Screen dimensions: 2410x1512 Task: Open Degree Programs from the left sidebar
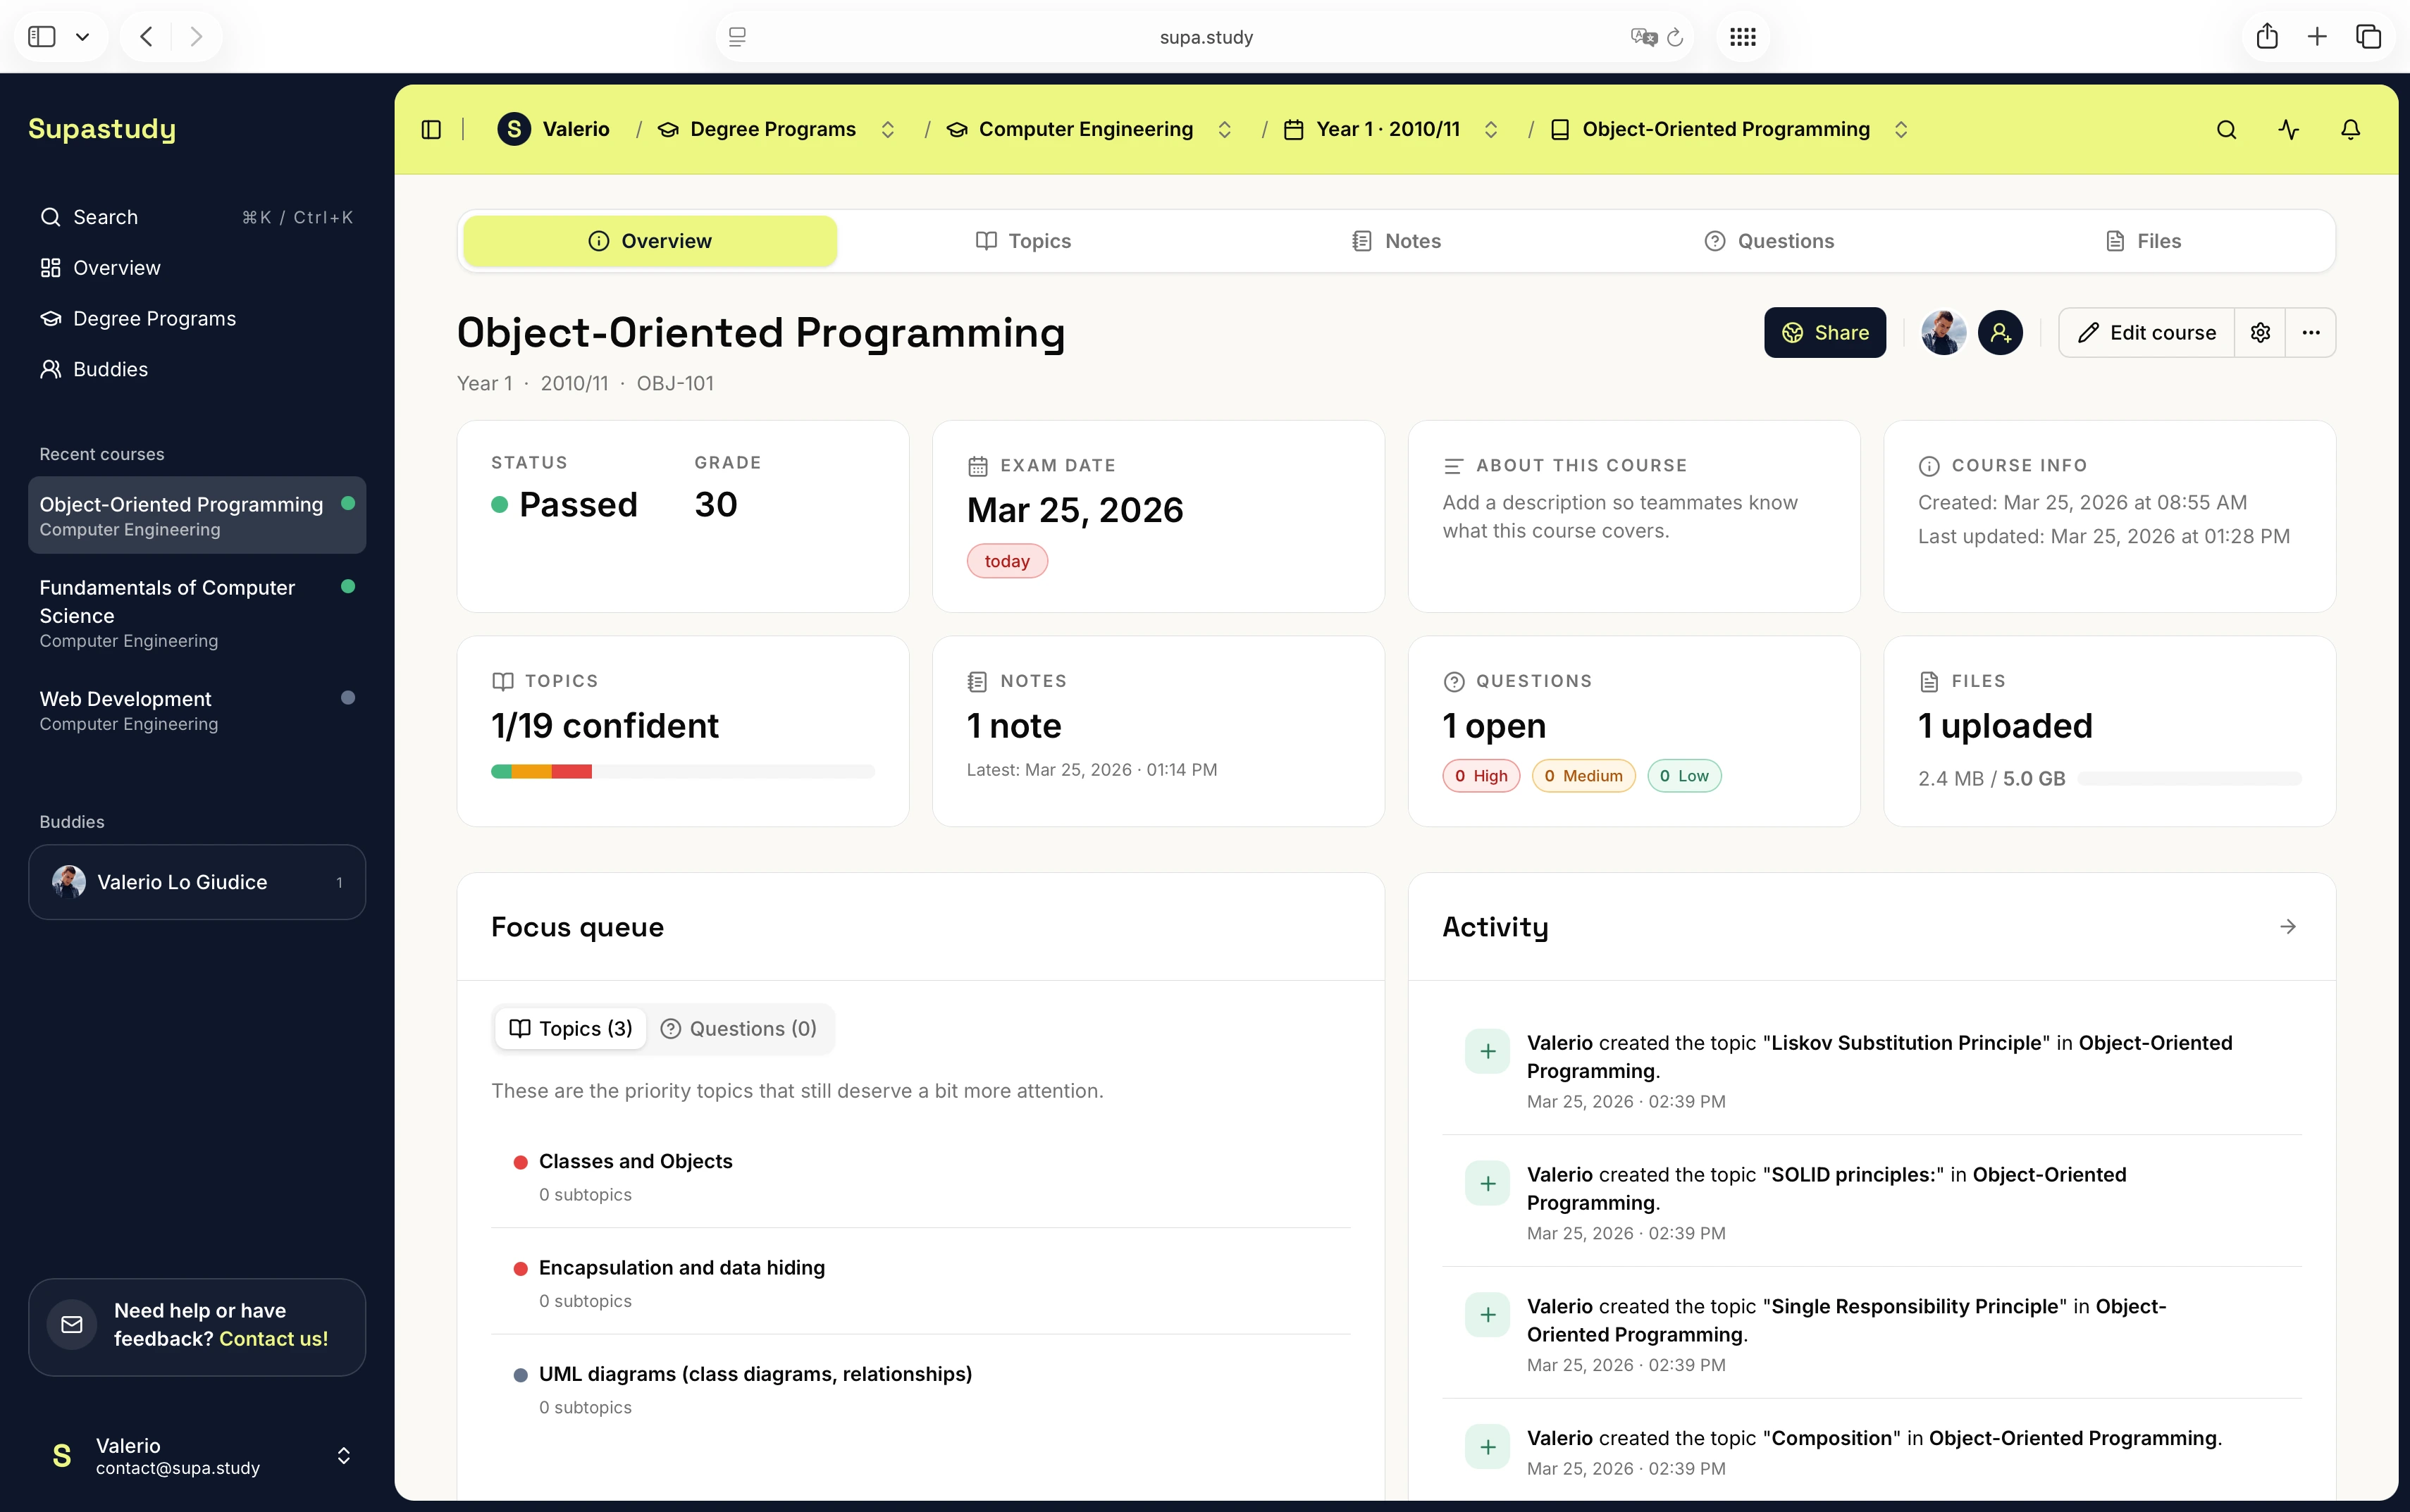[153, 318]
